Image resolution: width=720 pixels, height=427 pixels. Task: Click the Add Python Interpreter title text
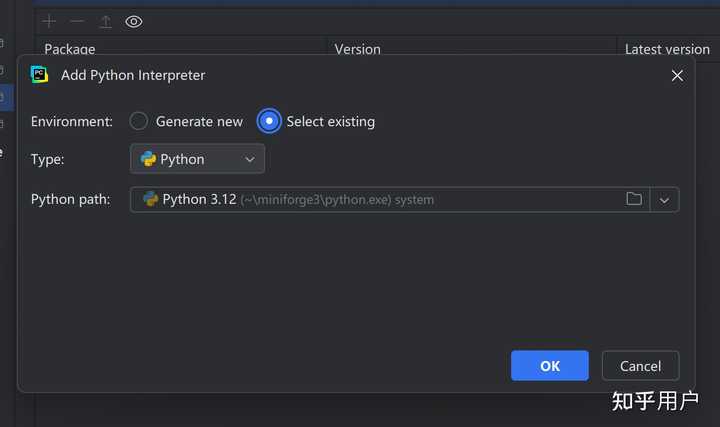coord(133,75)
